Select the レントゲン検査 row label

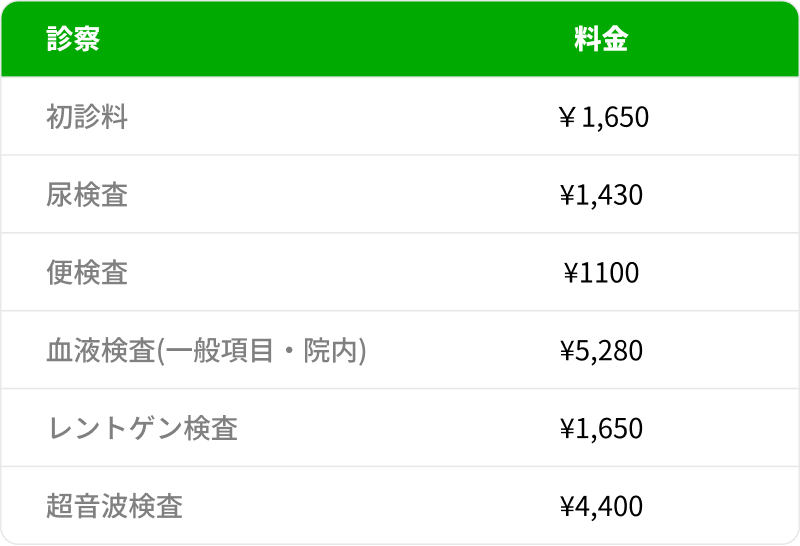(142, 429)
